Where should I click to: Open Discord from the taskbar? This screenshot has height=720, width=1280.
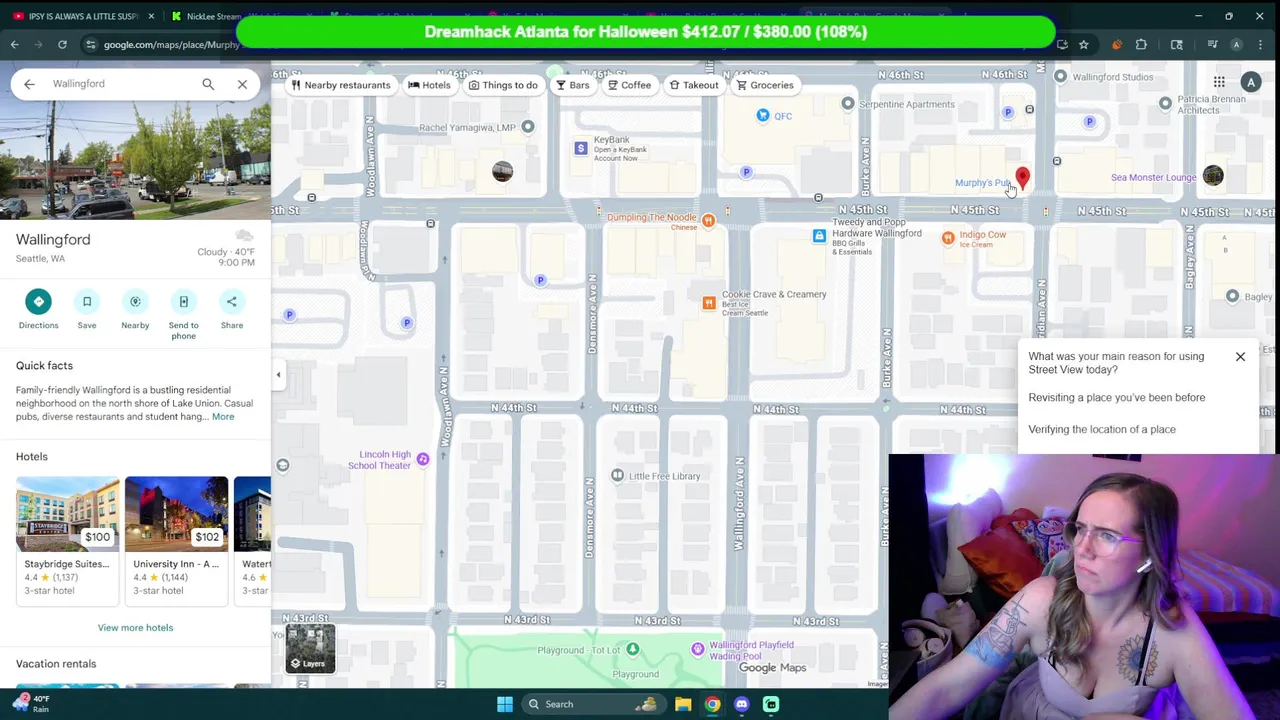click(741, 704)
